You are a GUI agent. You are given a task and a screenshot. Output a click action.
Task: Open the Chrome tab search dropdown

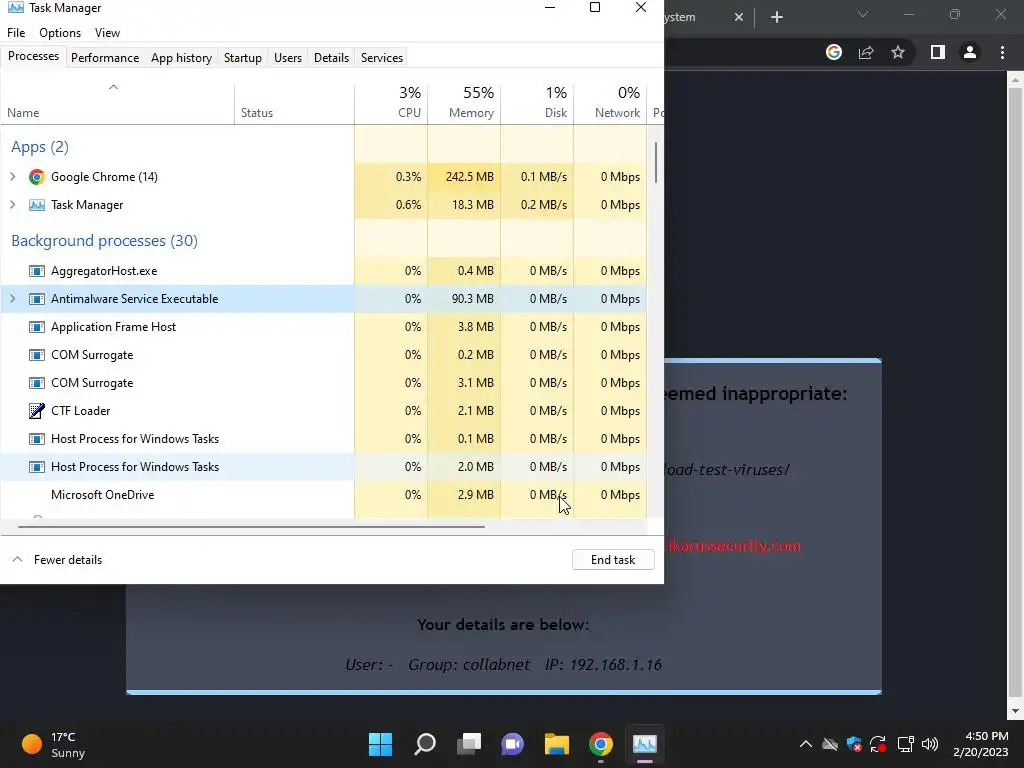[863, 14]
